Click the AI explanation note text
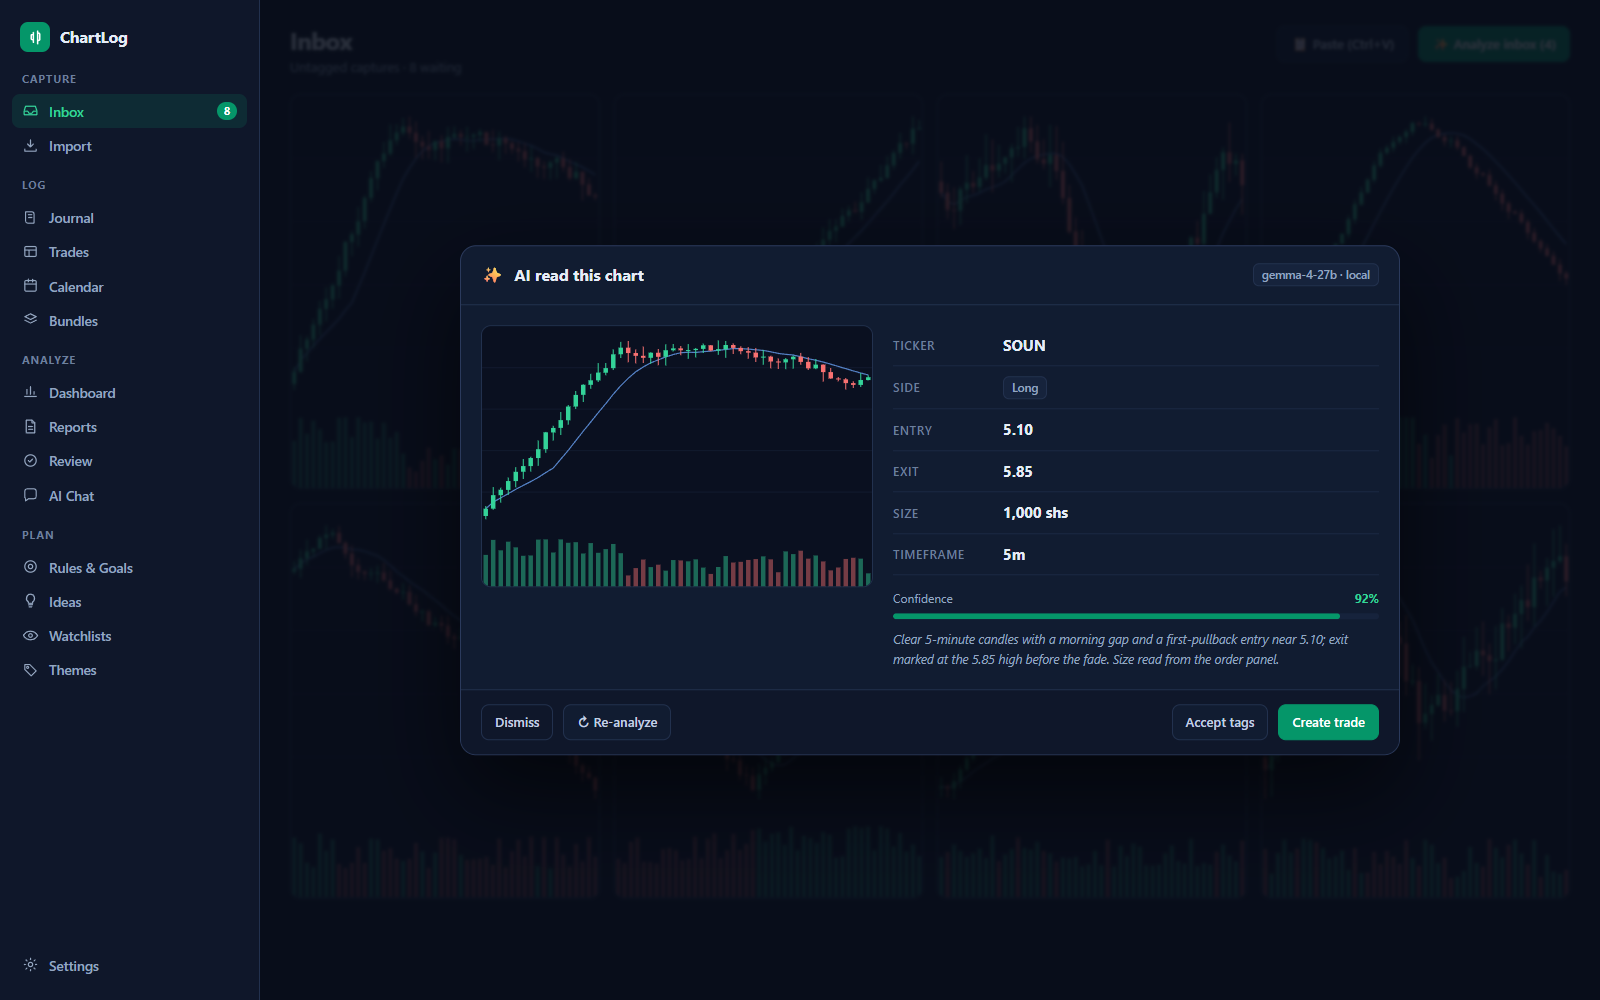This screenshot has height=1000, width=1600. point(1120,649)
